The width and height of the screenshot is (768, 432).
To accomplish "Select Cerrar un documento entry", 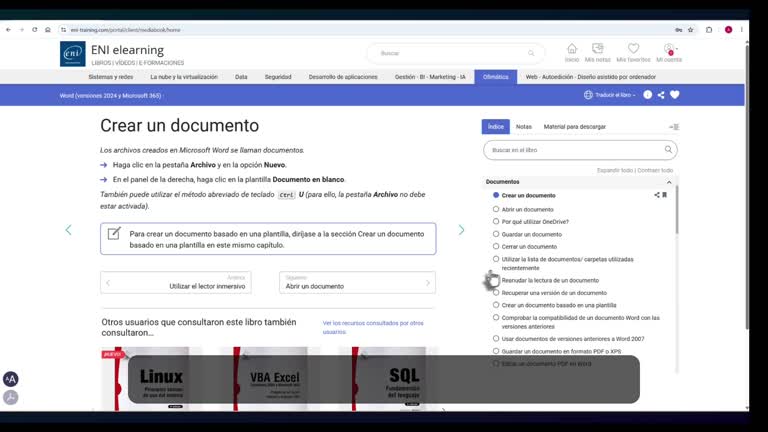I will 529,247.
